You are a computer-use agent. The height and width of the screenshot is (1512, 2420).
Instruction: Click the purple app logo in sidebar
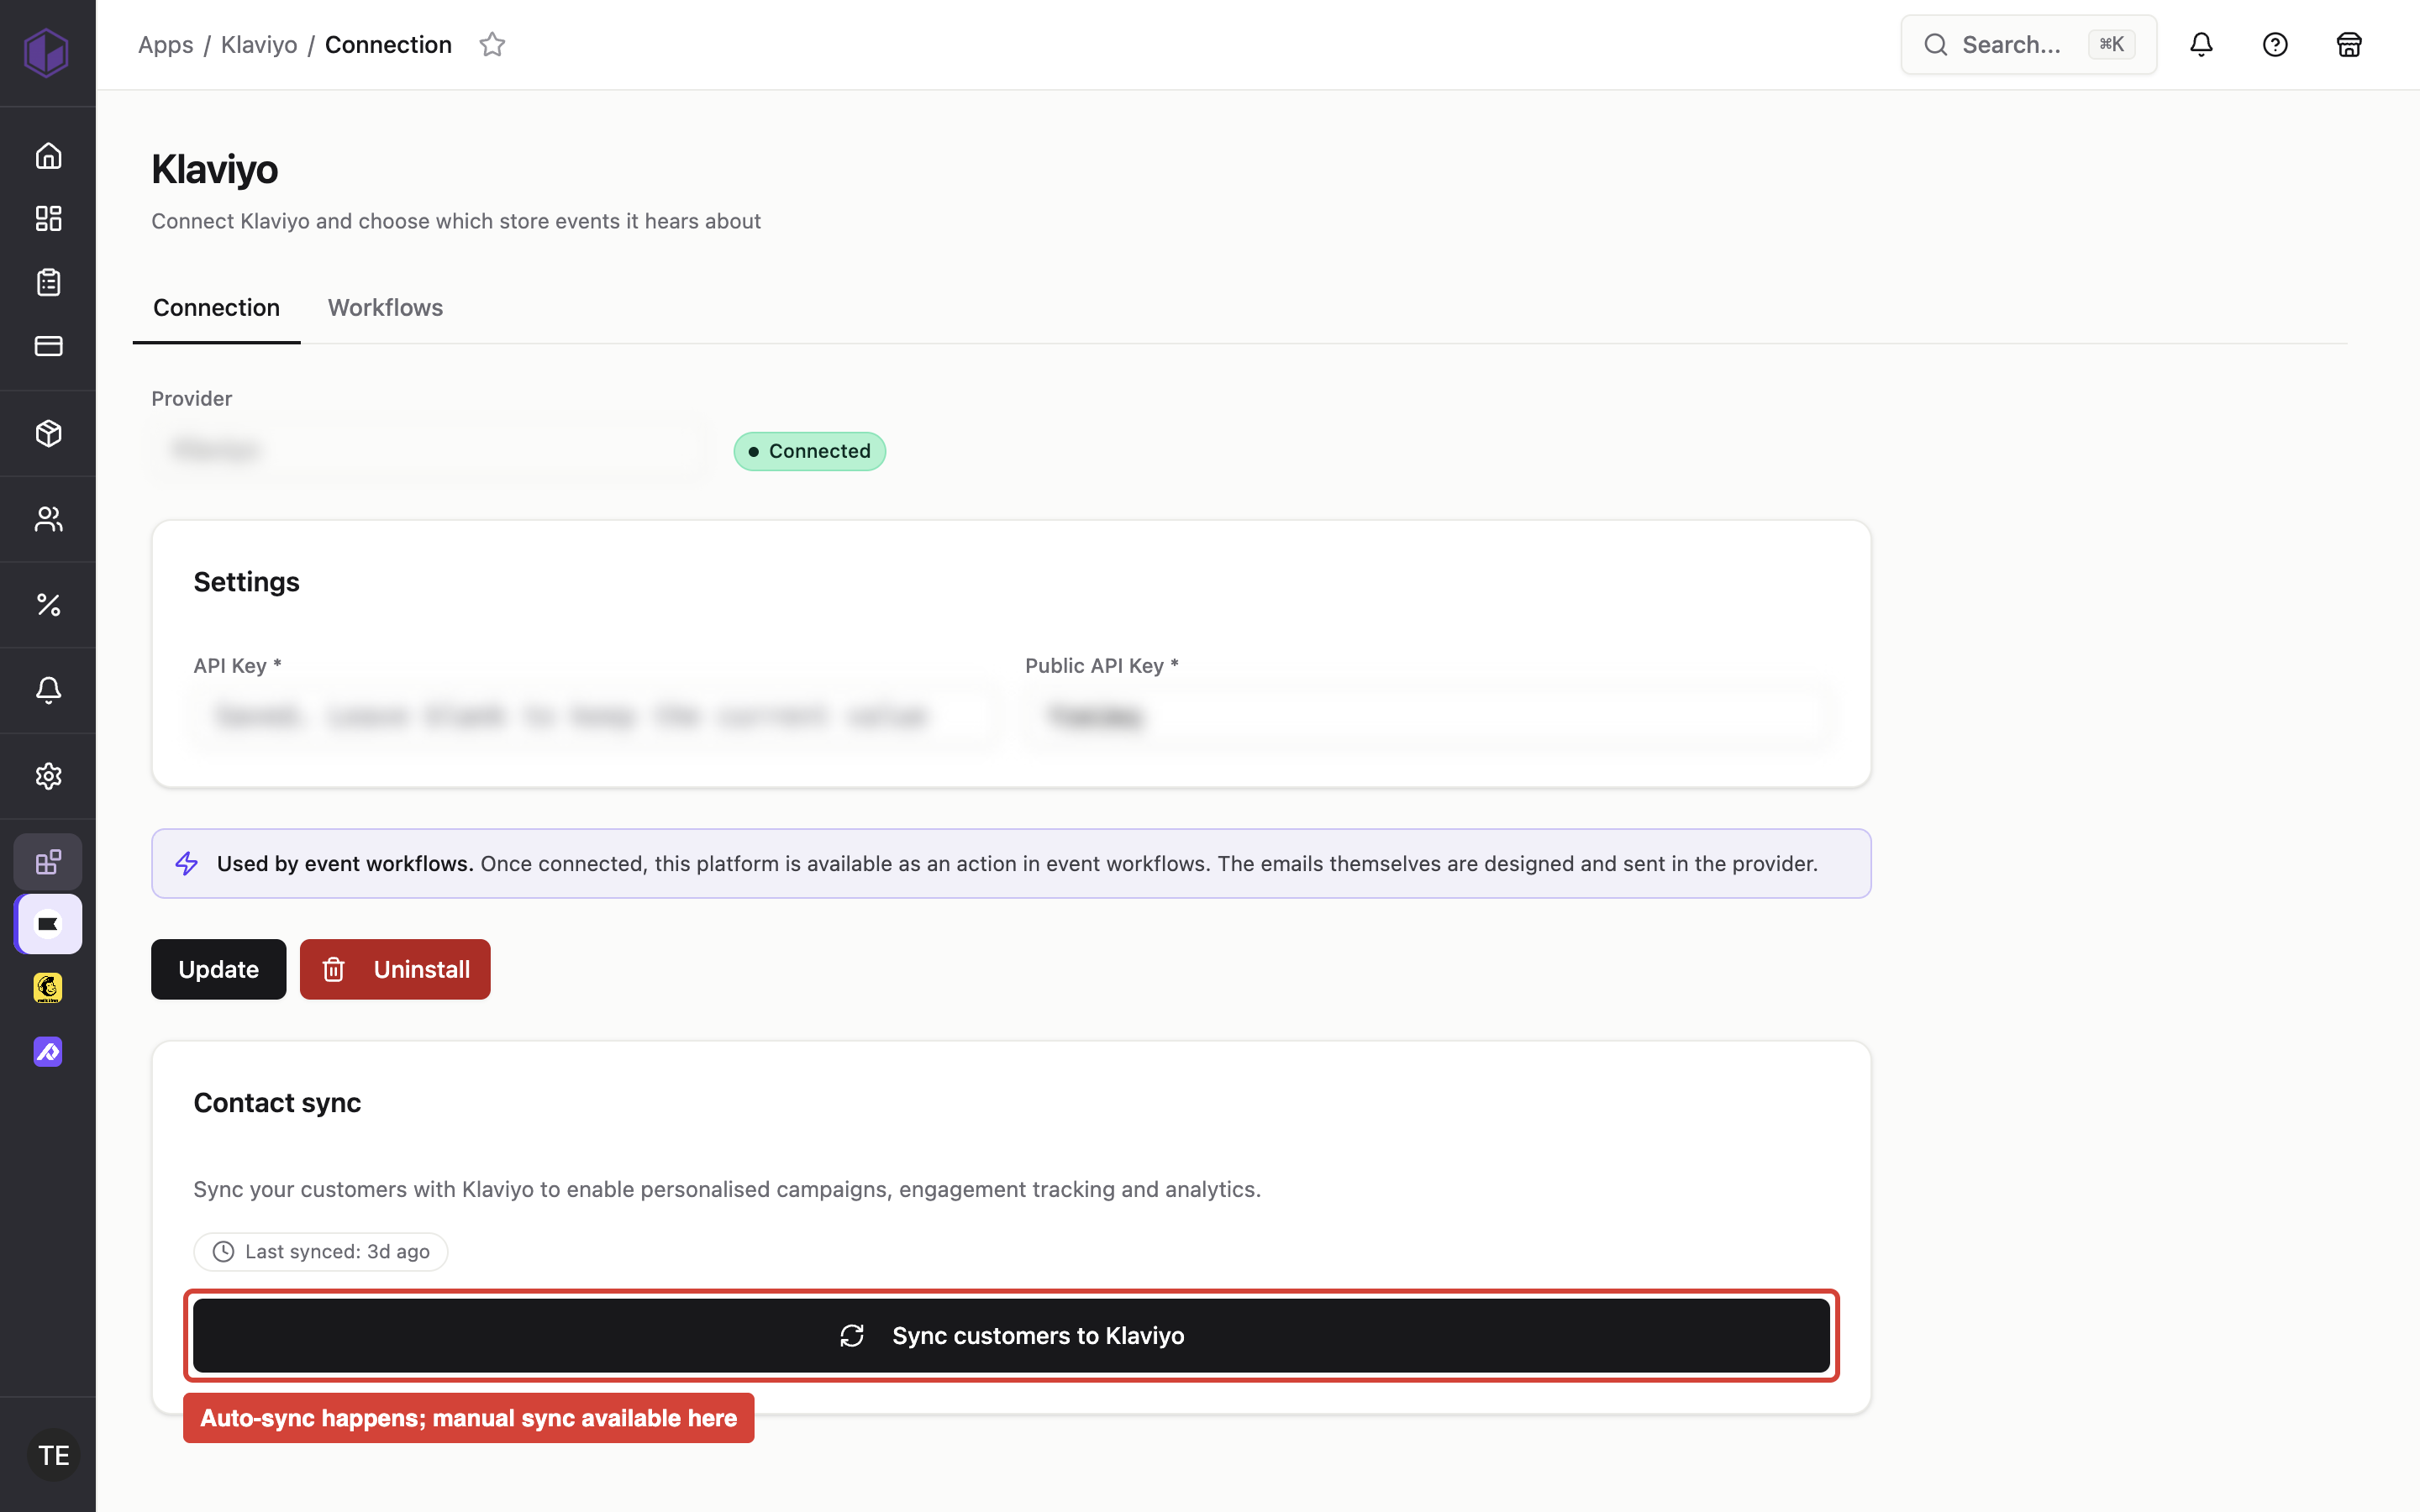coord(47,52)
